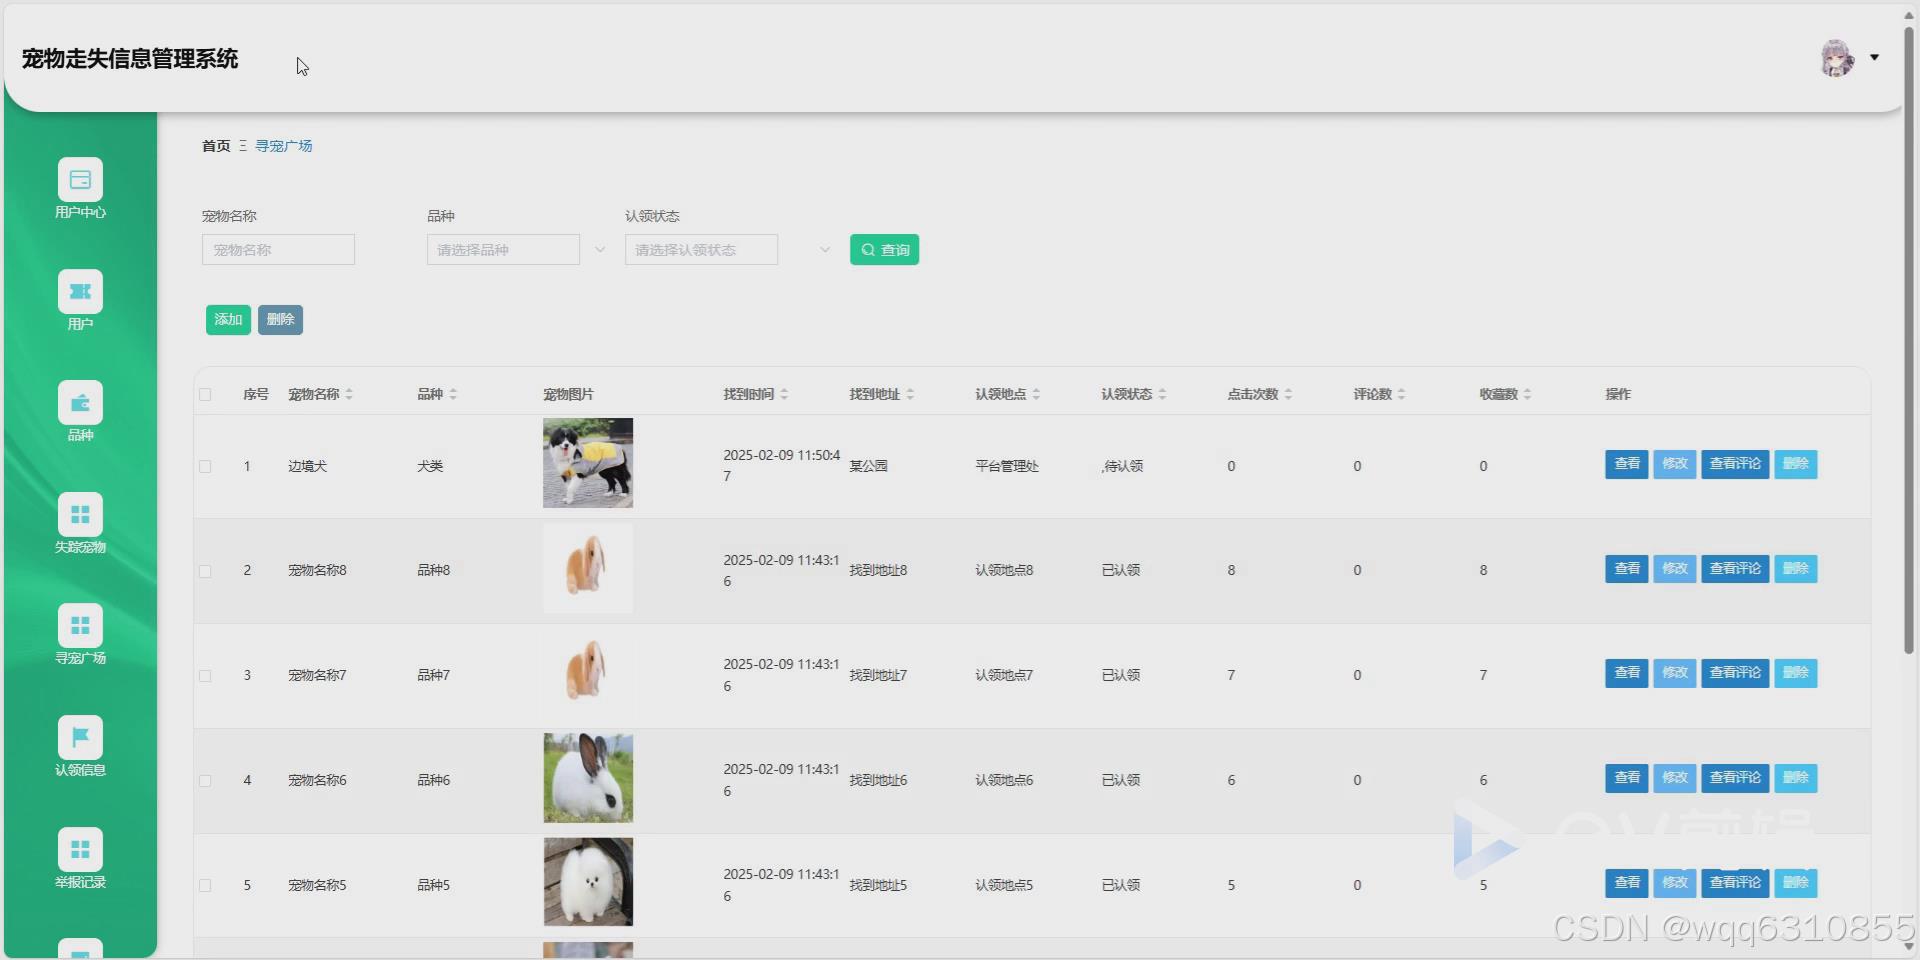
Task: Check the row checkbox for 宠物名称6
Action: (x=205, y=781)
